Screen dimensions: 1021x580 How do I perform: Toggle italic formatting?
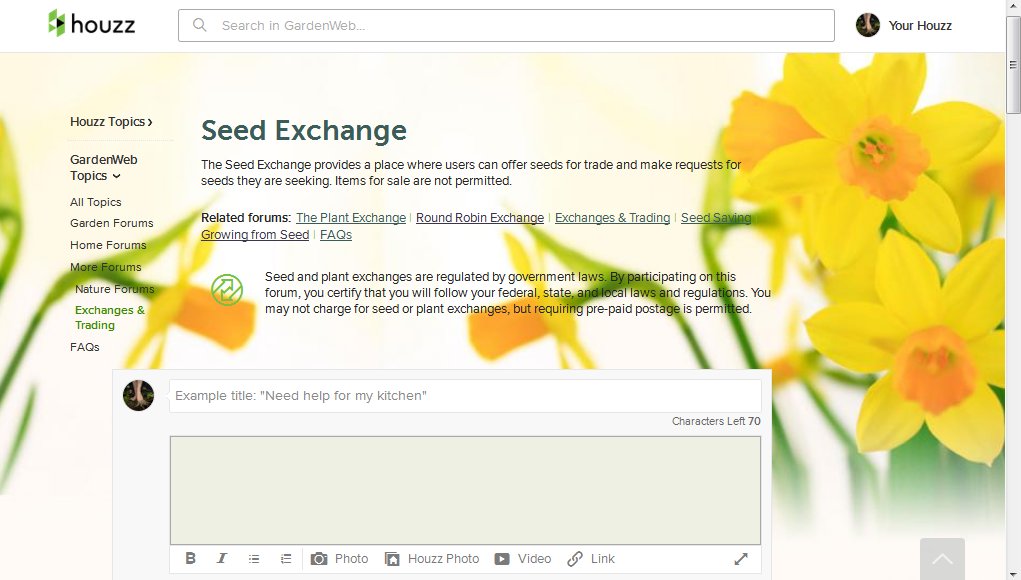pos(222,559)
